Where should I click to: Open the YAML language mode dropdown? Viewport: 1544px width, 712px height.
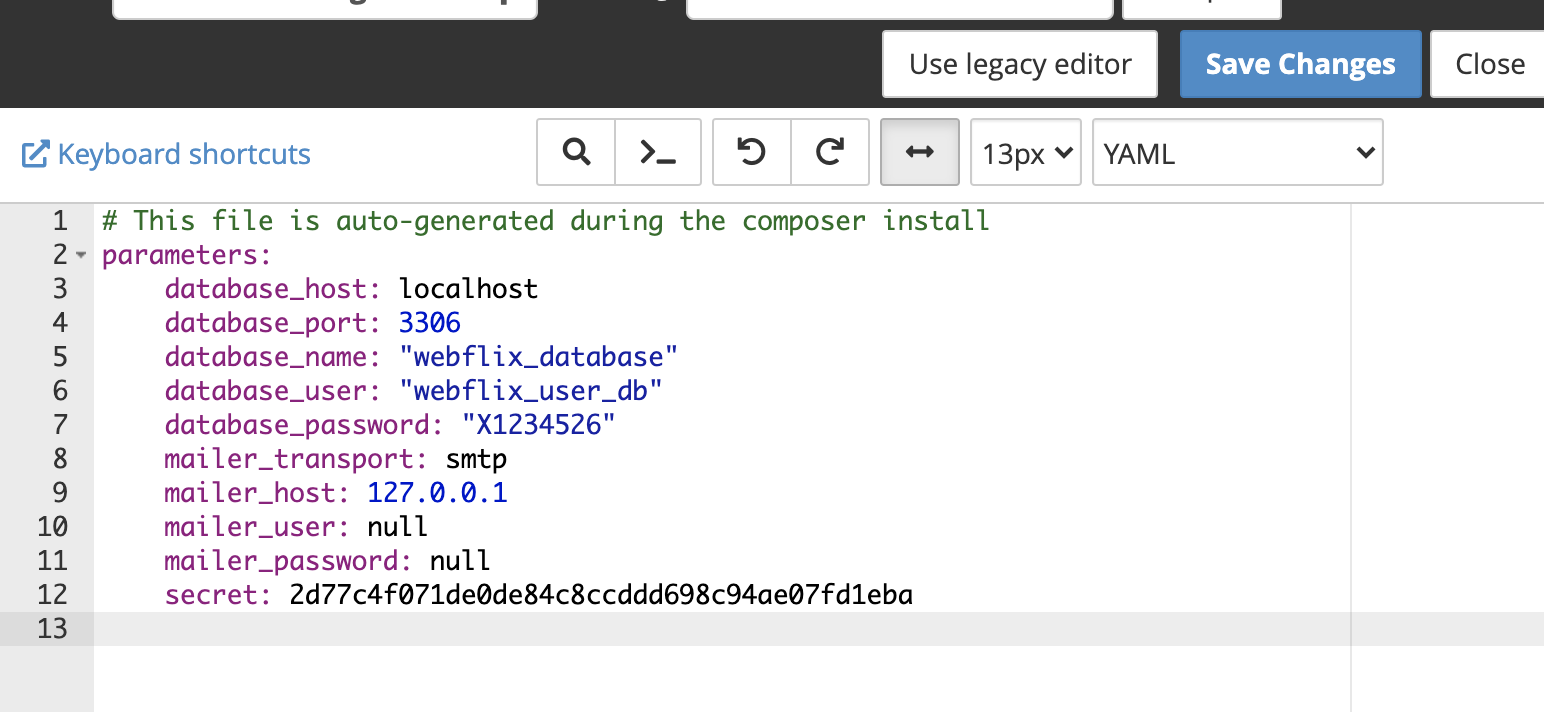tap(1237, 153)
